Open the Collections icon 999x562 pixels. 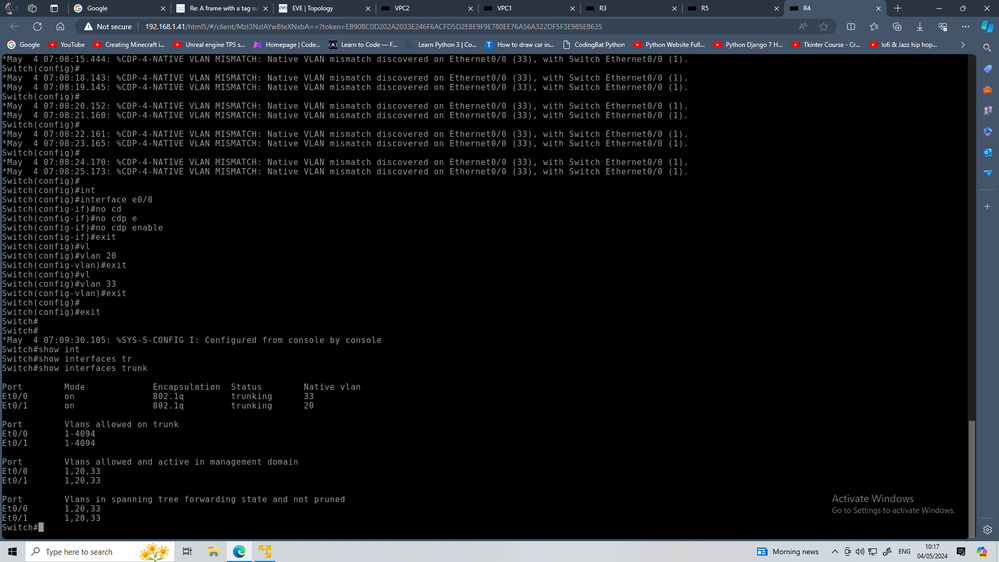coord(896,27)
